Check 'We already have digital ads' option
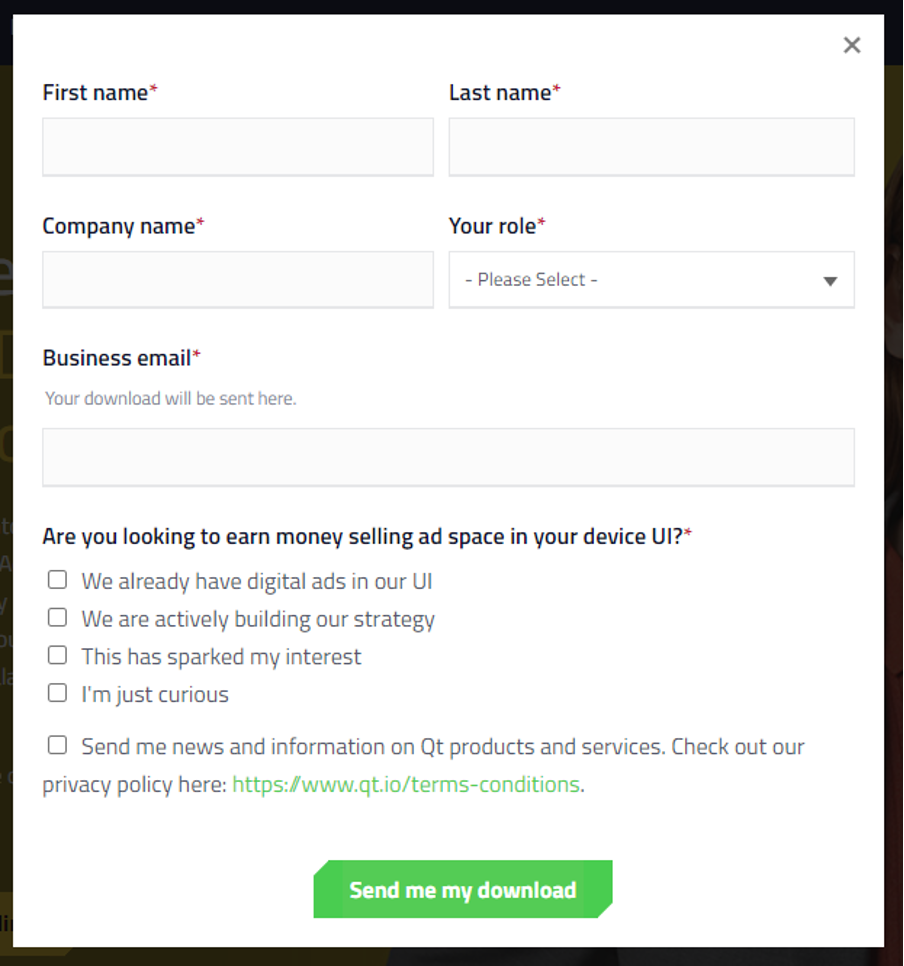The height and width of the screenshot is (966, 904). coord(58,580)
